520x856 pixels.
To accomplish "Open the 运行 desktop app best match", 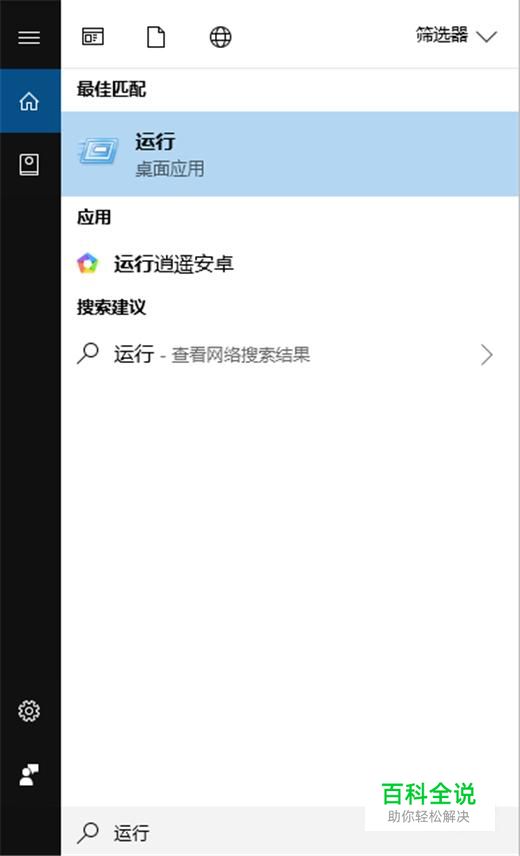I will click(x=290, y=154).
